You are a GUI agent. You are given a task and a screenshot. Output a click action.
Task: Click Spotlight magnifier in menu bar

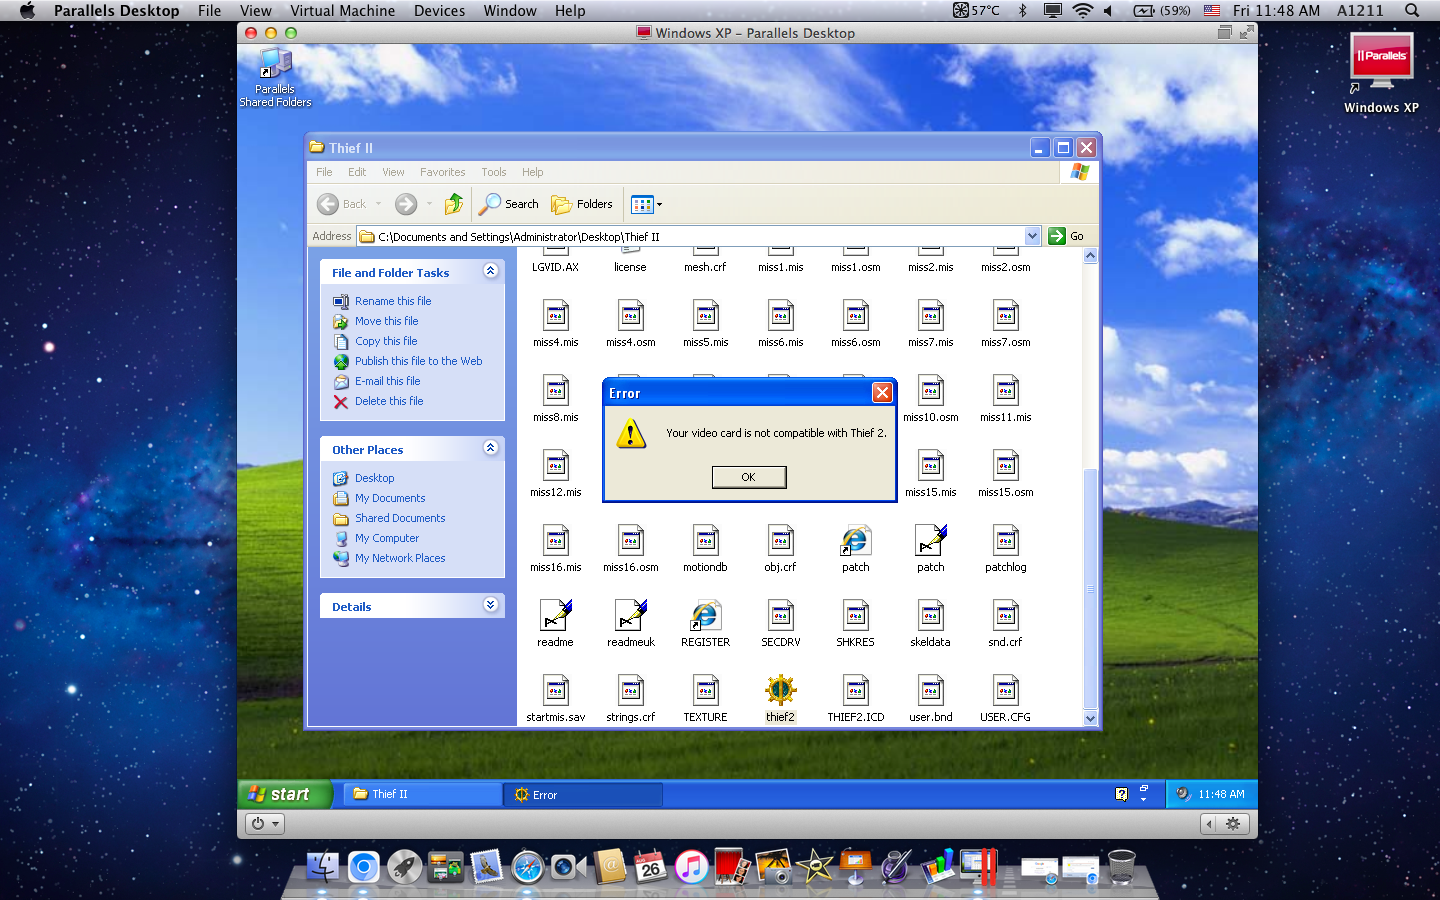tap(1412, 10)
